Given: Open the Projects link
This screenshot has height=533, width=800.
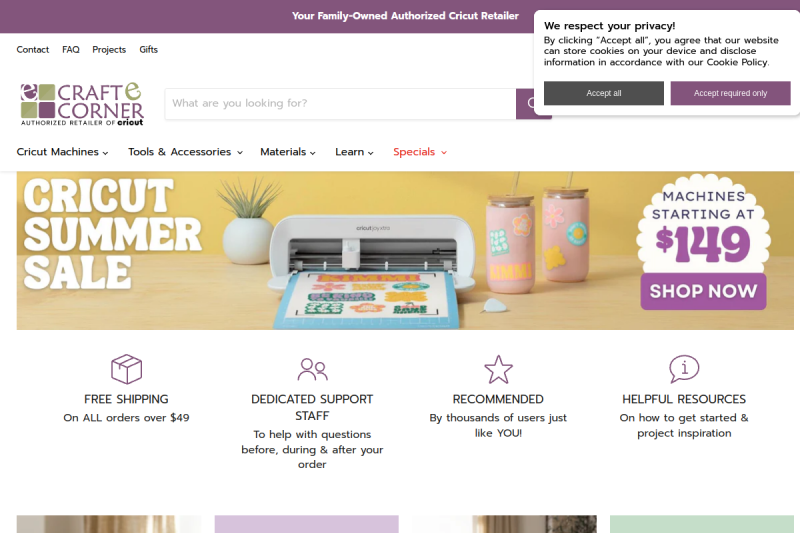Looking at the screenshot, I should pyautogui.click(x=109, y=49).
